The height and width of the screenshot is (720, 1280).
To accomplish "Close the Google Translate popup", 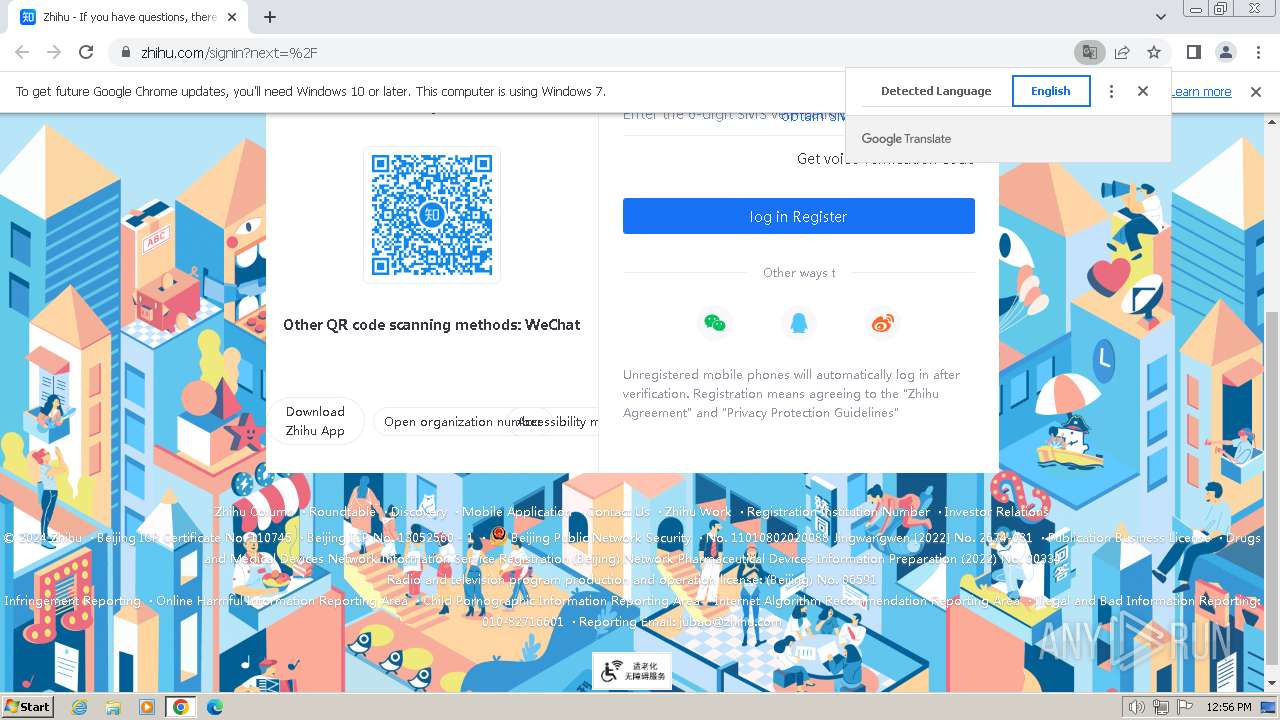I will click(x=1143, y=91).
